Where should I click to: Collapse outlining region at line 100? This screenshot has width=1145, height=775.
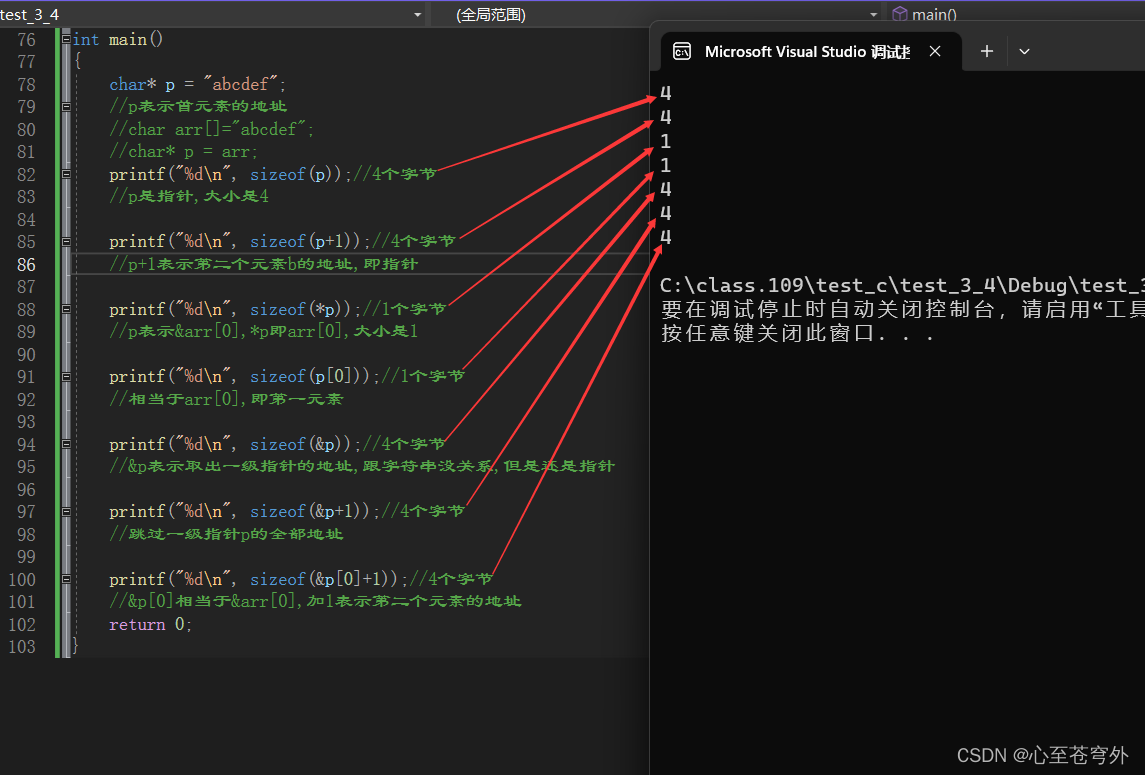pyautogui.click(x=66, y=579)
